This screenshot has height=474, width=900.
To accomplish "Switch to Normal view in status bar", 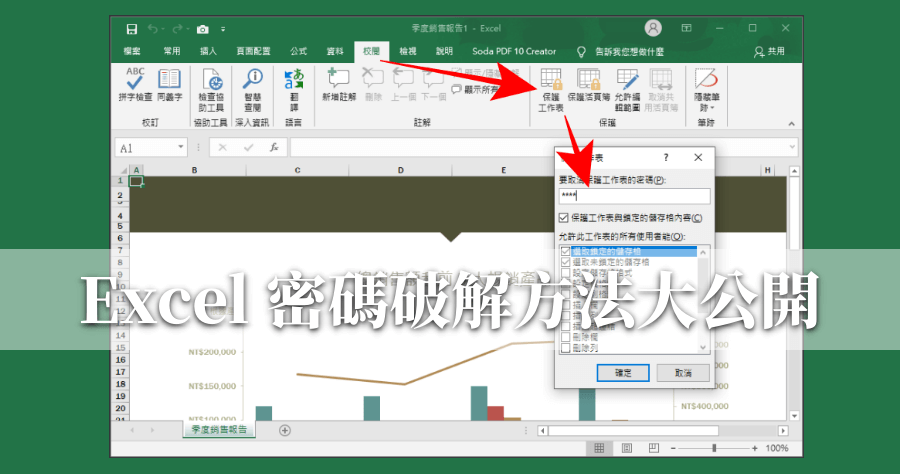I will pyautogui.click(x=599, y=448).
